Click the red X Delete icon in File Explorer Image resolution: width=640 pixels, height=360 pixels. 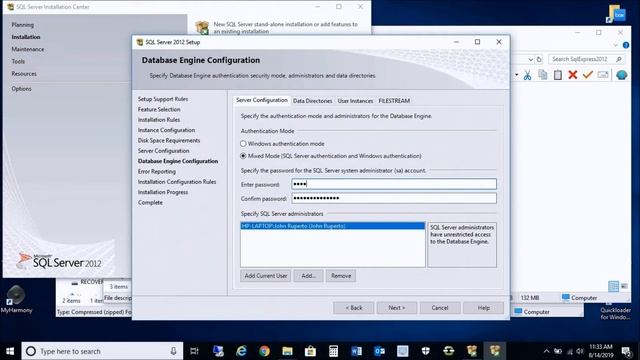(573, 75)
